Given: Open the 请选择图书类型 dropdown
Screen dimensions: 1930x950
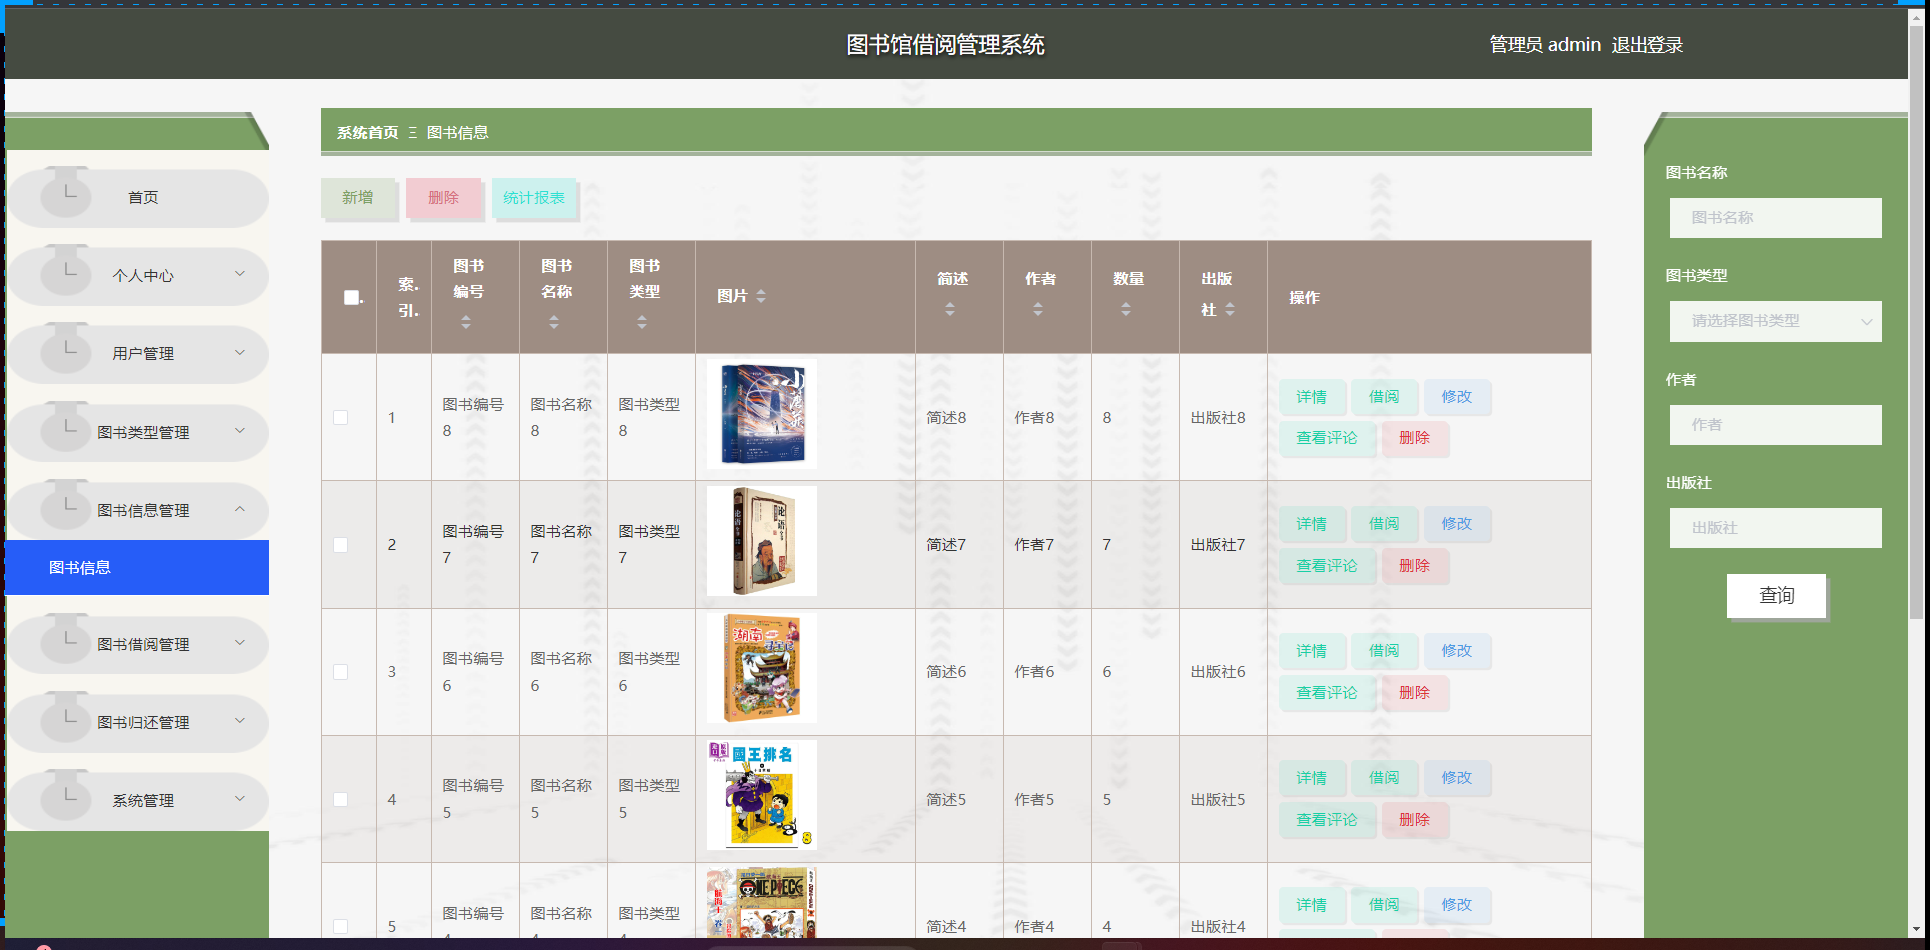Looking at the screenshot, I should click(1775, 321).
